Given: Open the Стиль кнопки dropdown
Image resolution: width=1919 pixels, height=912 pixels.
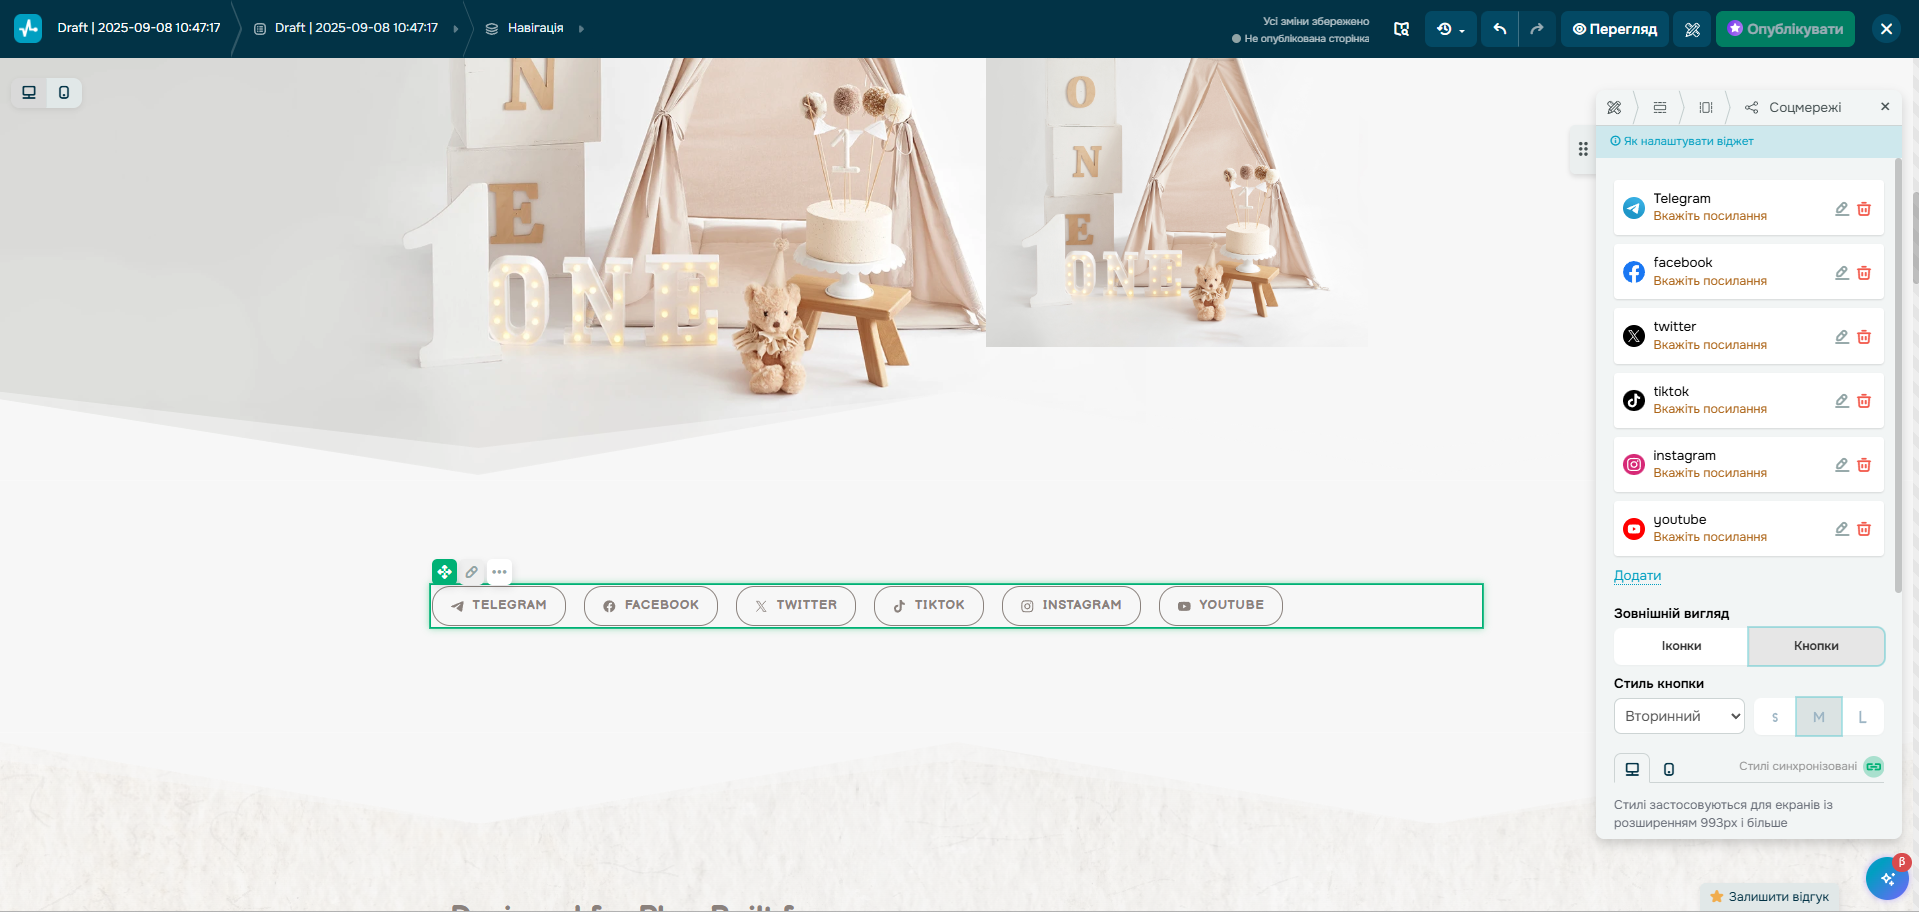Looking at the screenshot, I should point(1679,716).
